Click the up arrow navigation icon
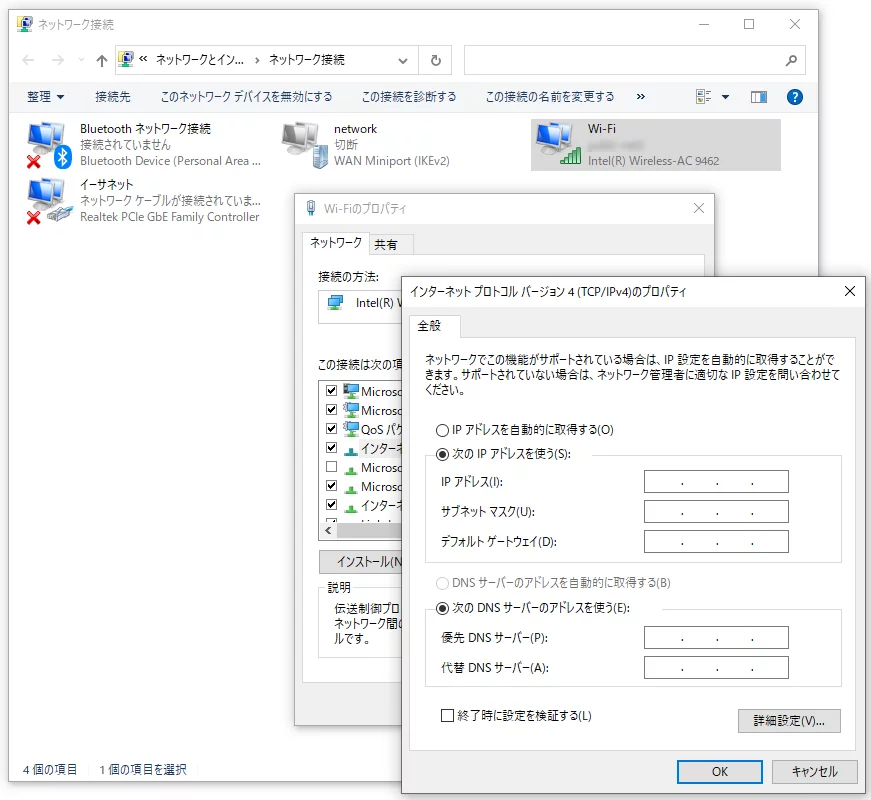The width and height of the screenshot is (871, 800). (x=101, y=60)
